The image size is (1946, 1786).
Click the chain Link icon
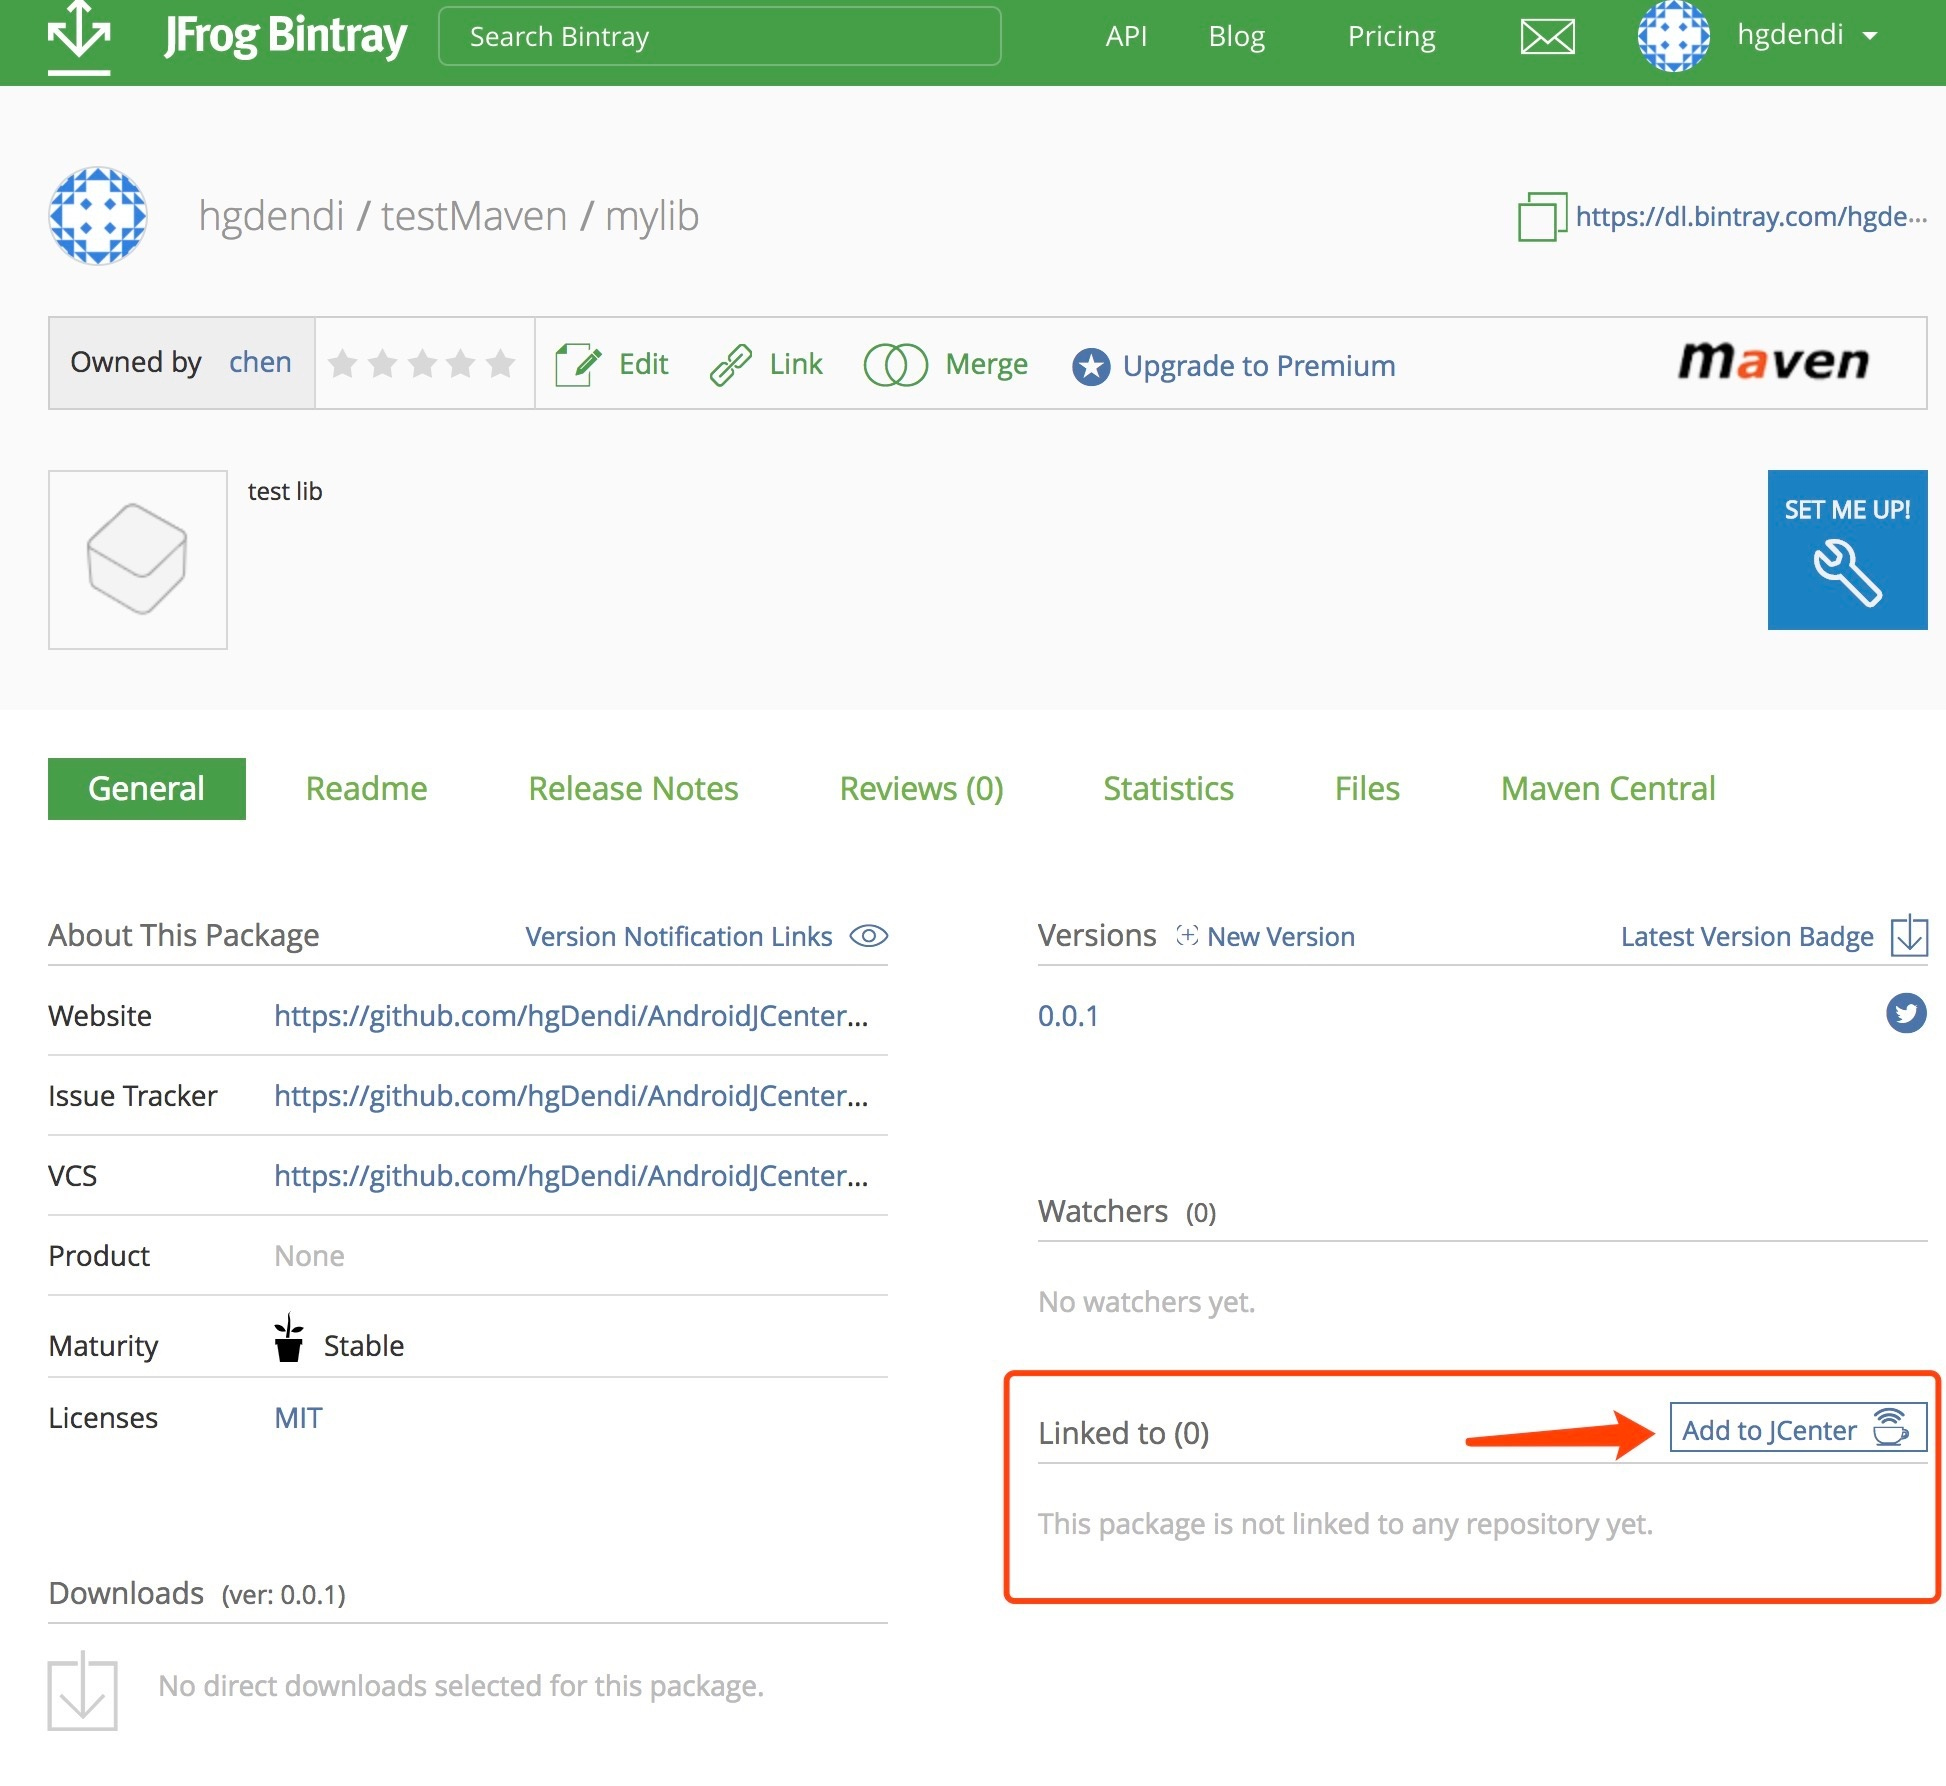tap(731, 364)
